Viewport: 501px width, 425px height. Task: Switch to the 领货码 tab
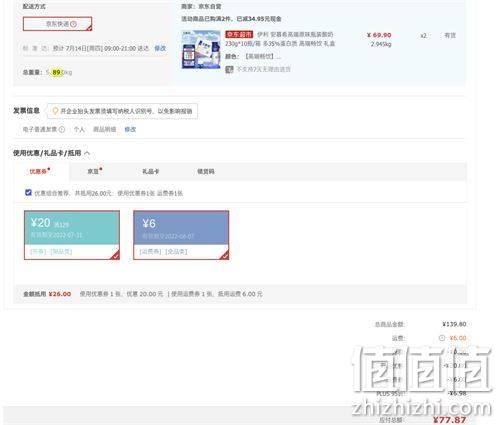(x=206, y=171)
